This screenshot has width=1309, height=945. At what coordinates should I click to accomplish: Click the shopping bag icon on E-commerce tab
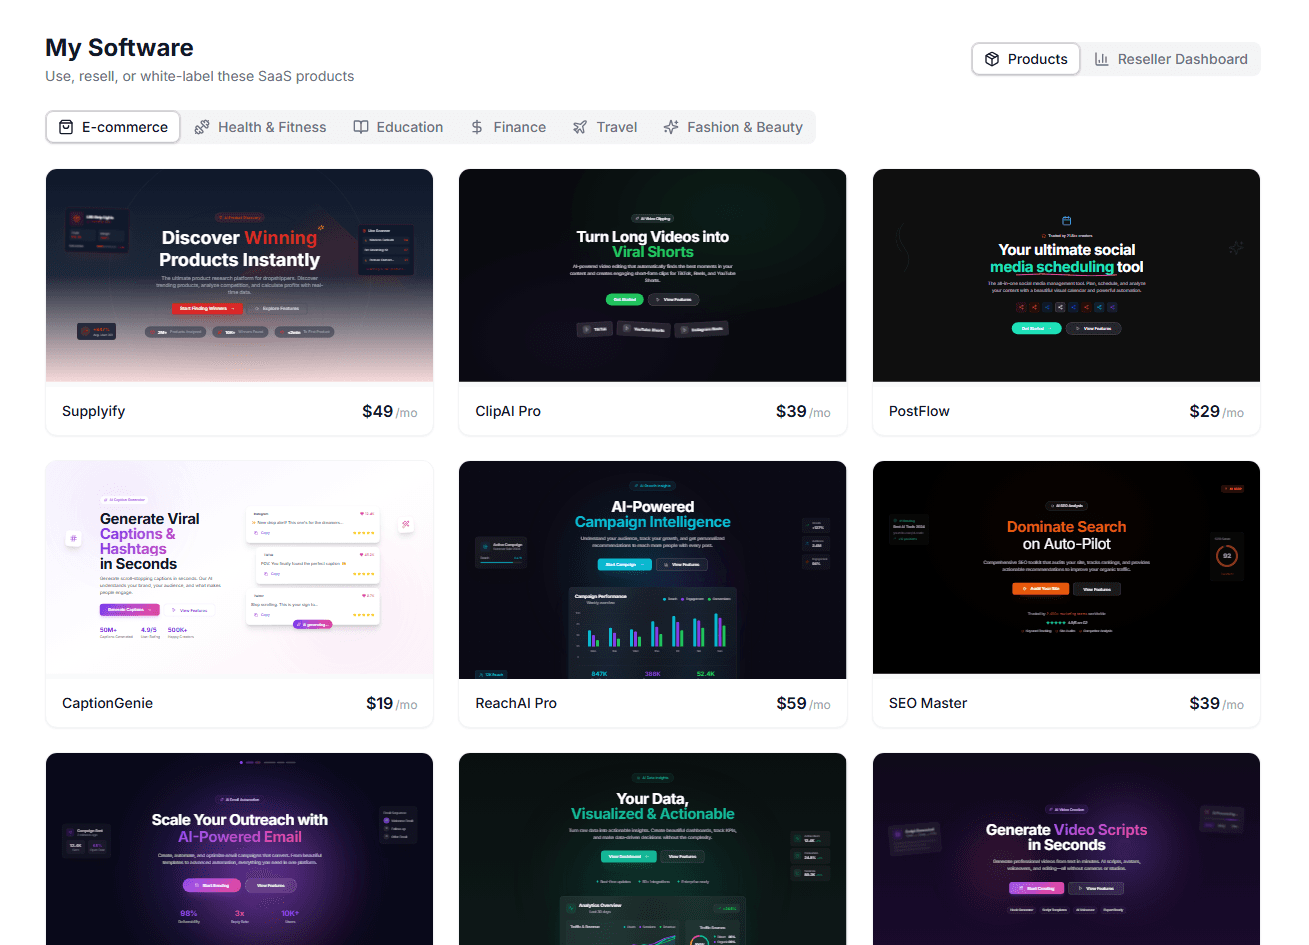tap(66, 127)
